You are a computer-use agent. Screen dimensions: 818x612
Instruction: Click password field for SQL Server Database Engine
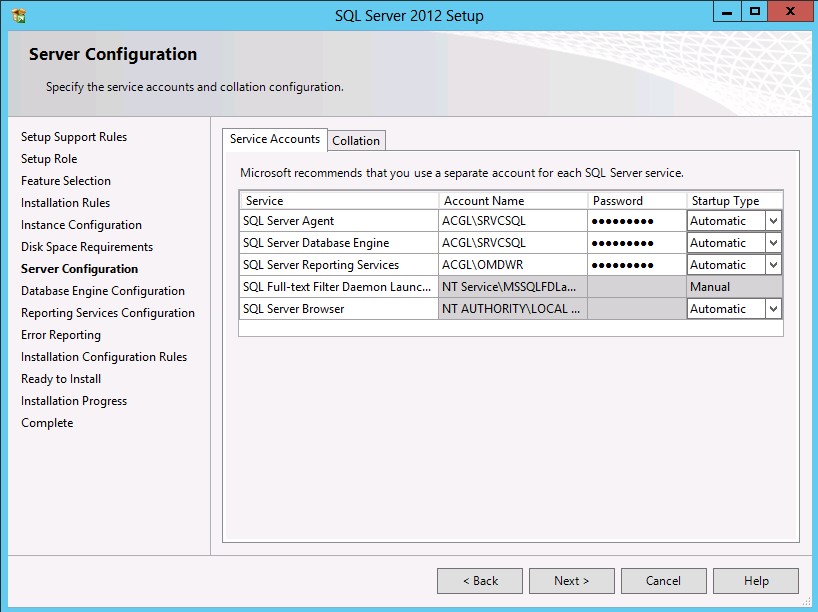pos(637,243)
